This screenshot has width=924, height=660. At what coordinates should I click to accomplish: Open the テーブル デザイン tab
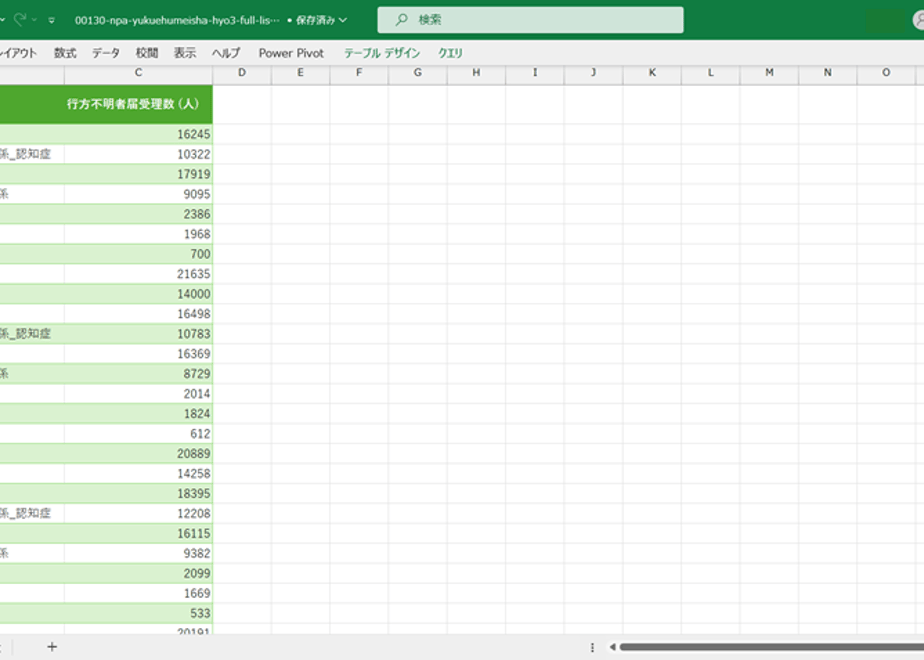[382, 53]
